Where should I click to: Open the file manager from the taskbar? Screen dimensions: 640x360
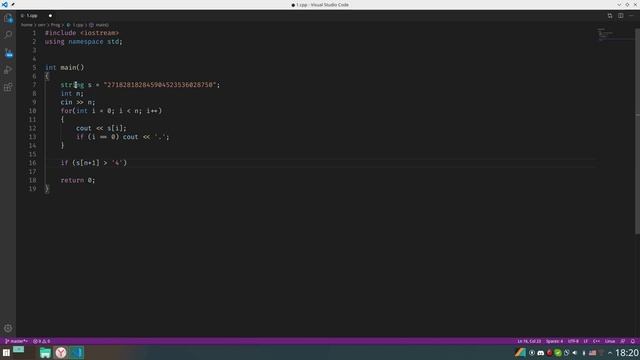click(45, 353)
